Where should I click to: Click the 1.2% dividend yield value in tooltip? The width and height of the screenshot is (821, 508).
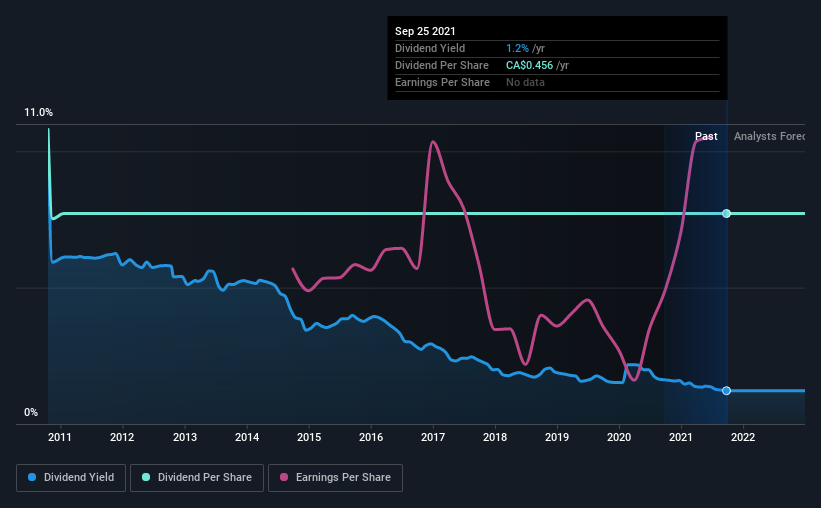(x=517, y=48)
